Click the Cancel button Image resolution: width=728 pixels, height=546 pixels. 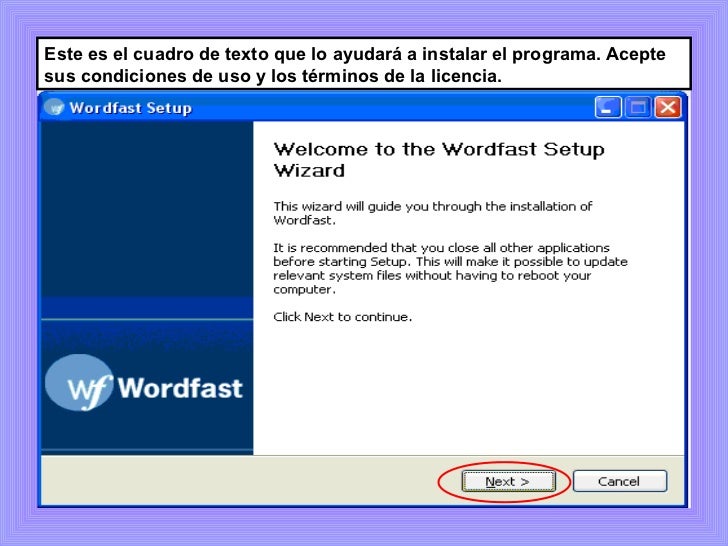coord(620,481)
